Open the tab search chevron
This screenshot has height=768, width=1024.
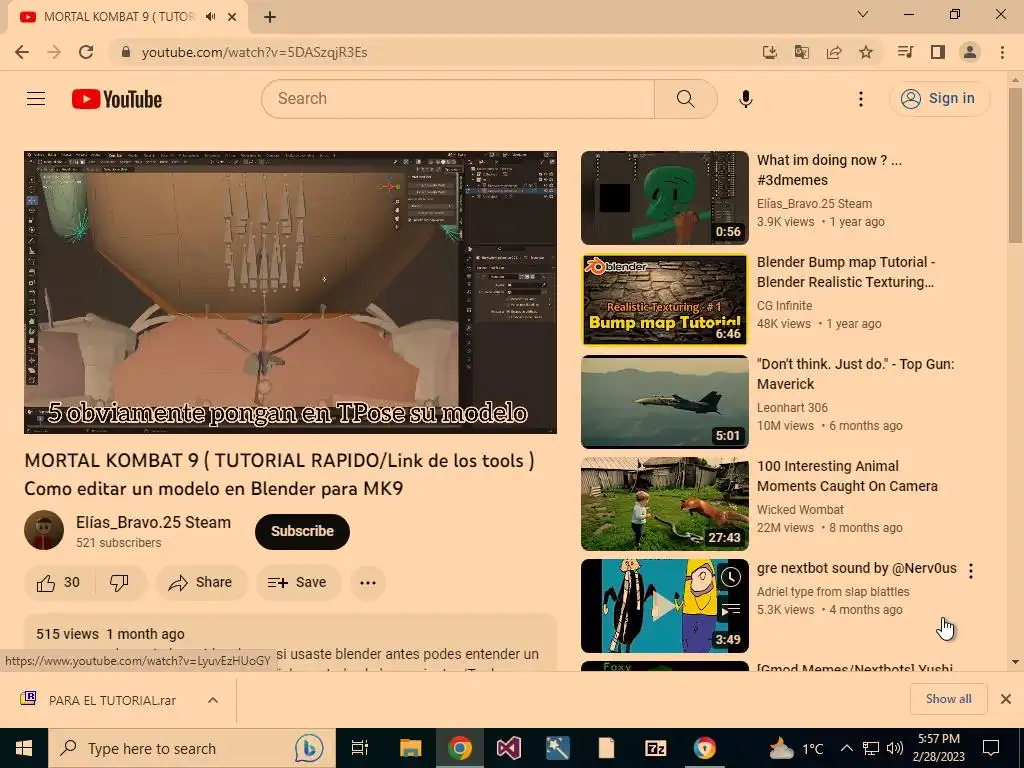pos(863,14)
